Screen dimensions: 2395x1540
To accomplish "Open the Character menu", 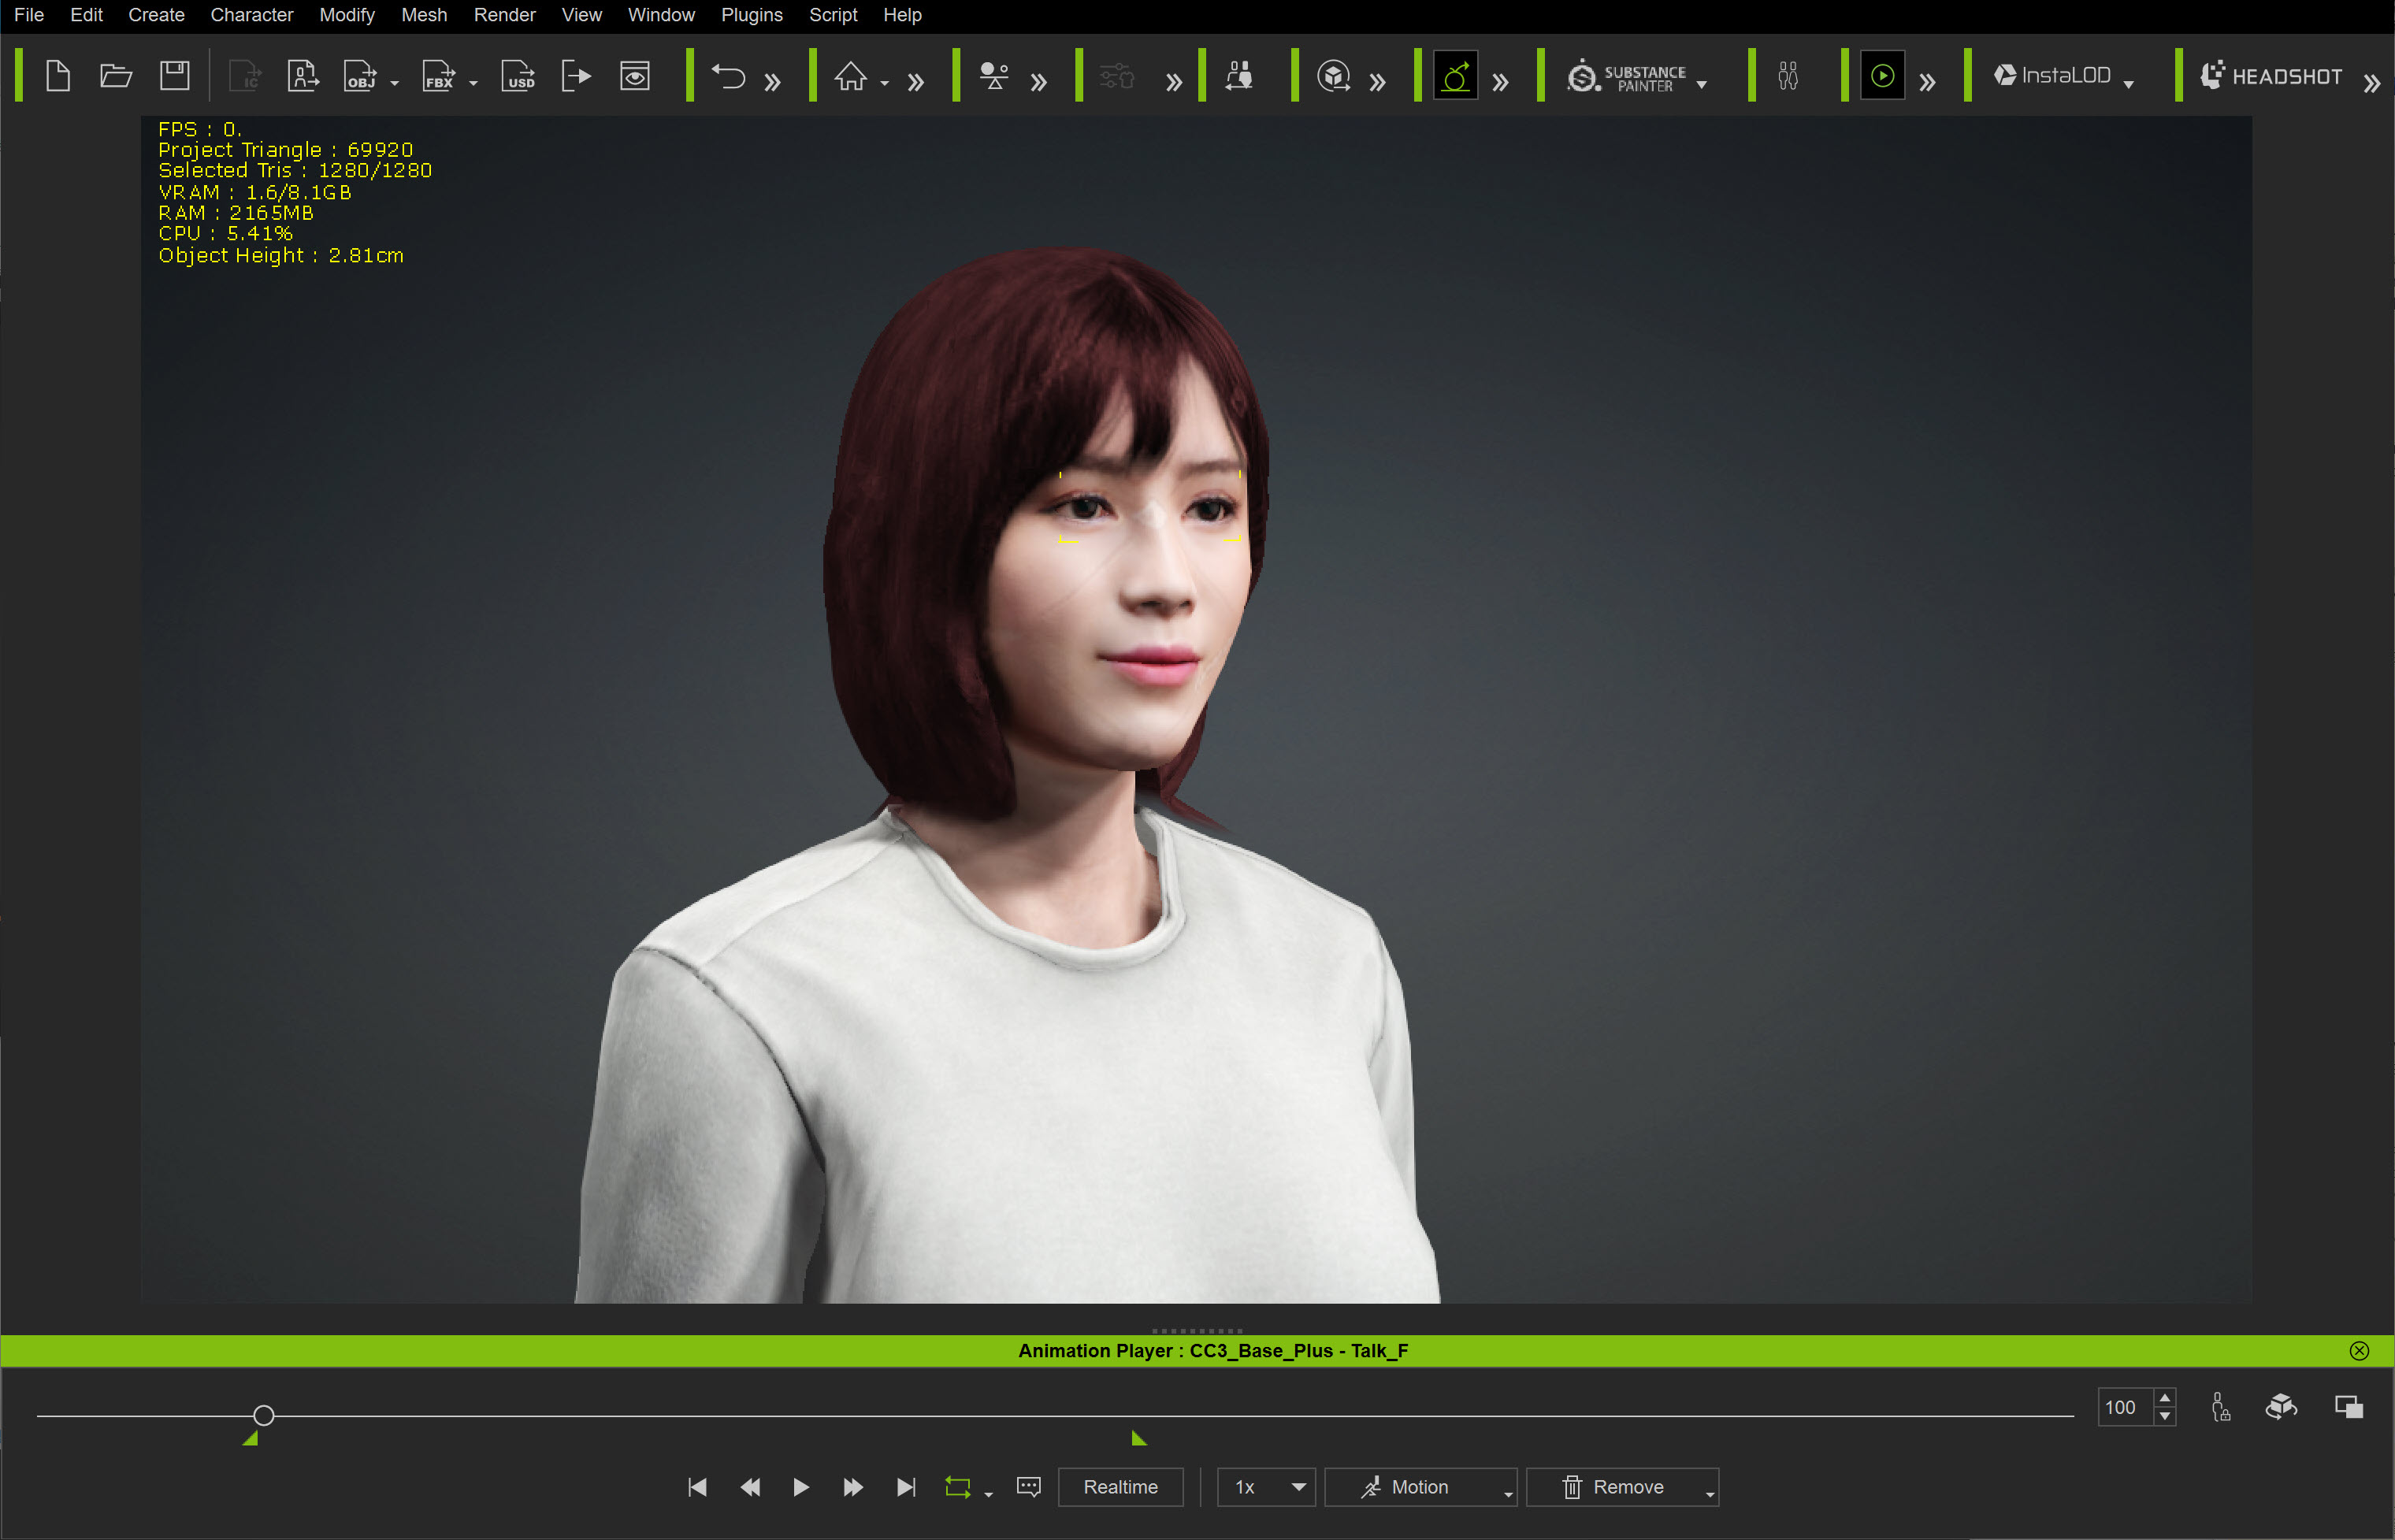I will pos(251,15).
